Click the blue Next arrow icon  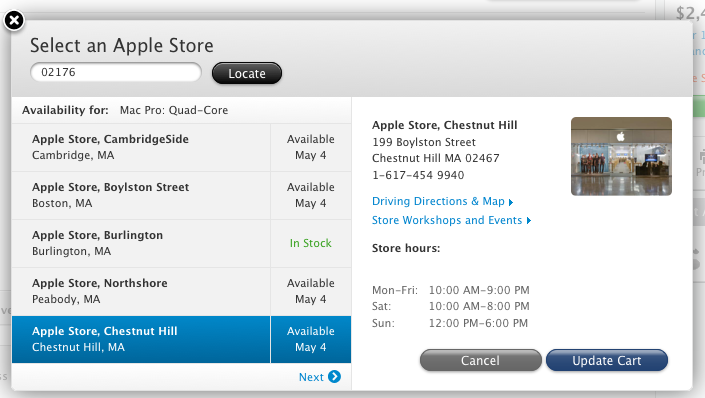(x=335, y=376)
